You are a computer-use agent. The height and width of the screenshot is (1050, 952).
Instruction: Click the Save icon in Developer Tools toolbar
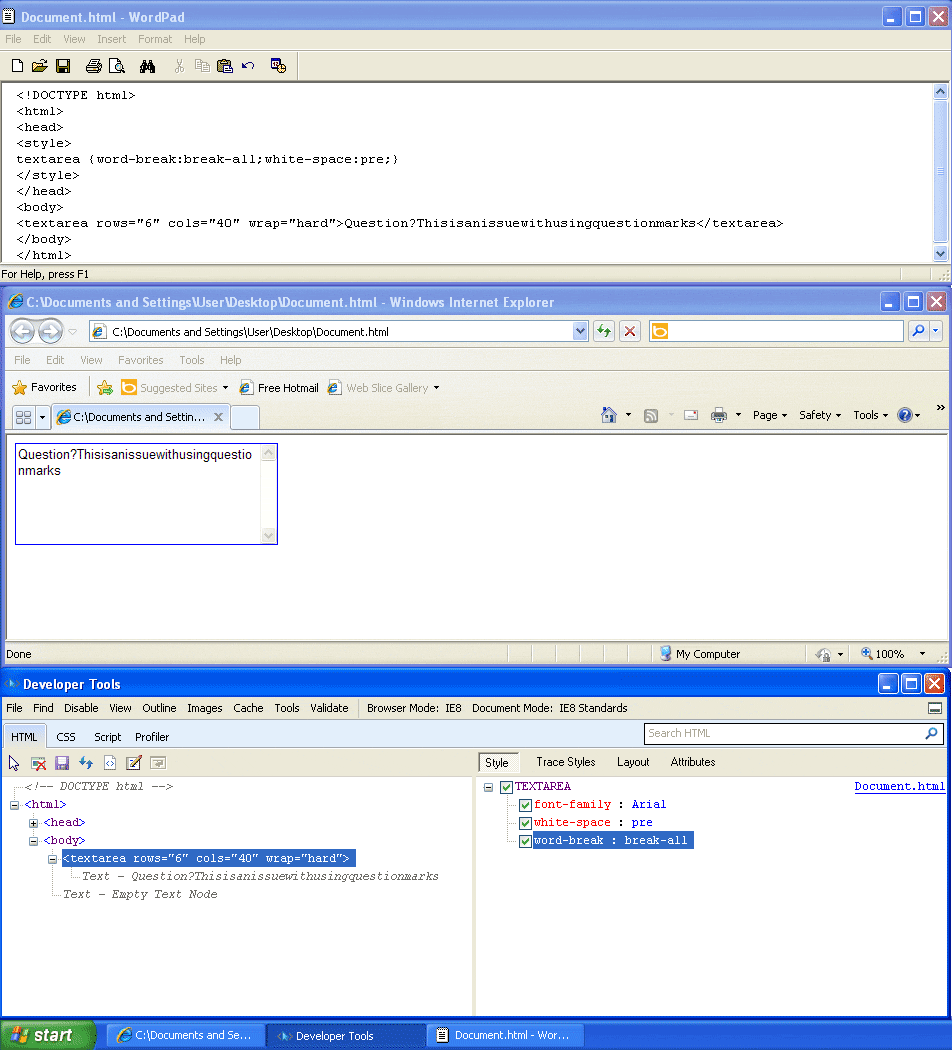tap(62, 762)
